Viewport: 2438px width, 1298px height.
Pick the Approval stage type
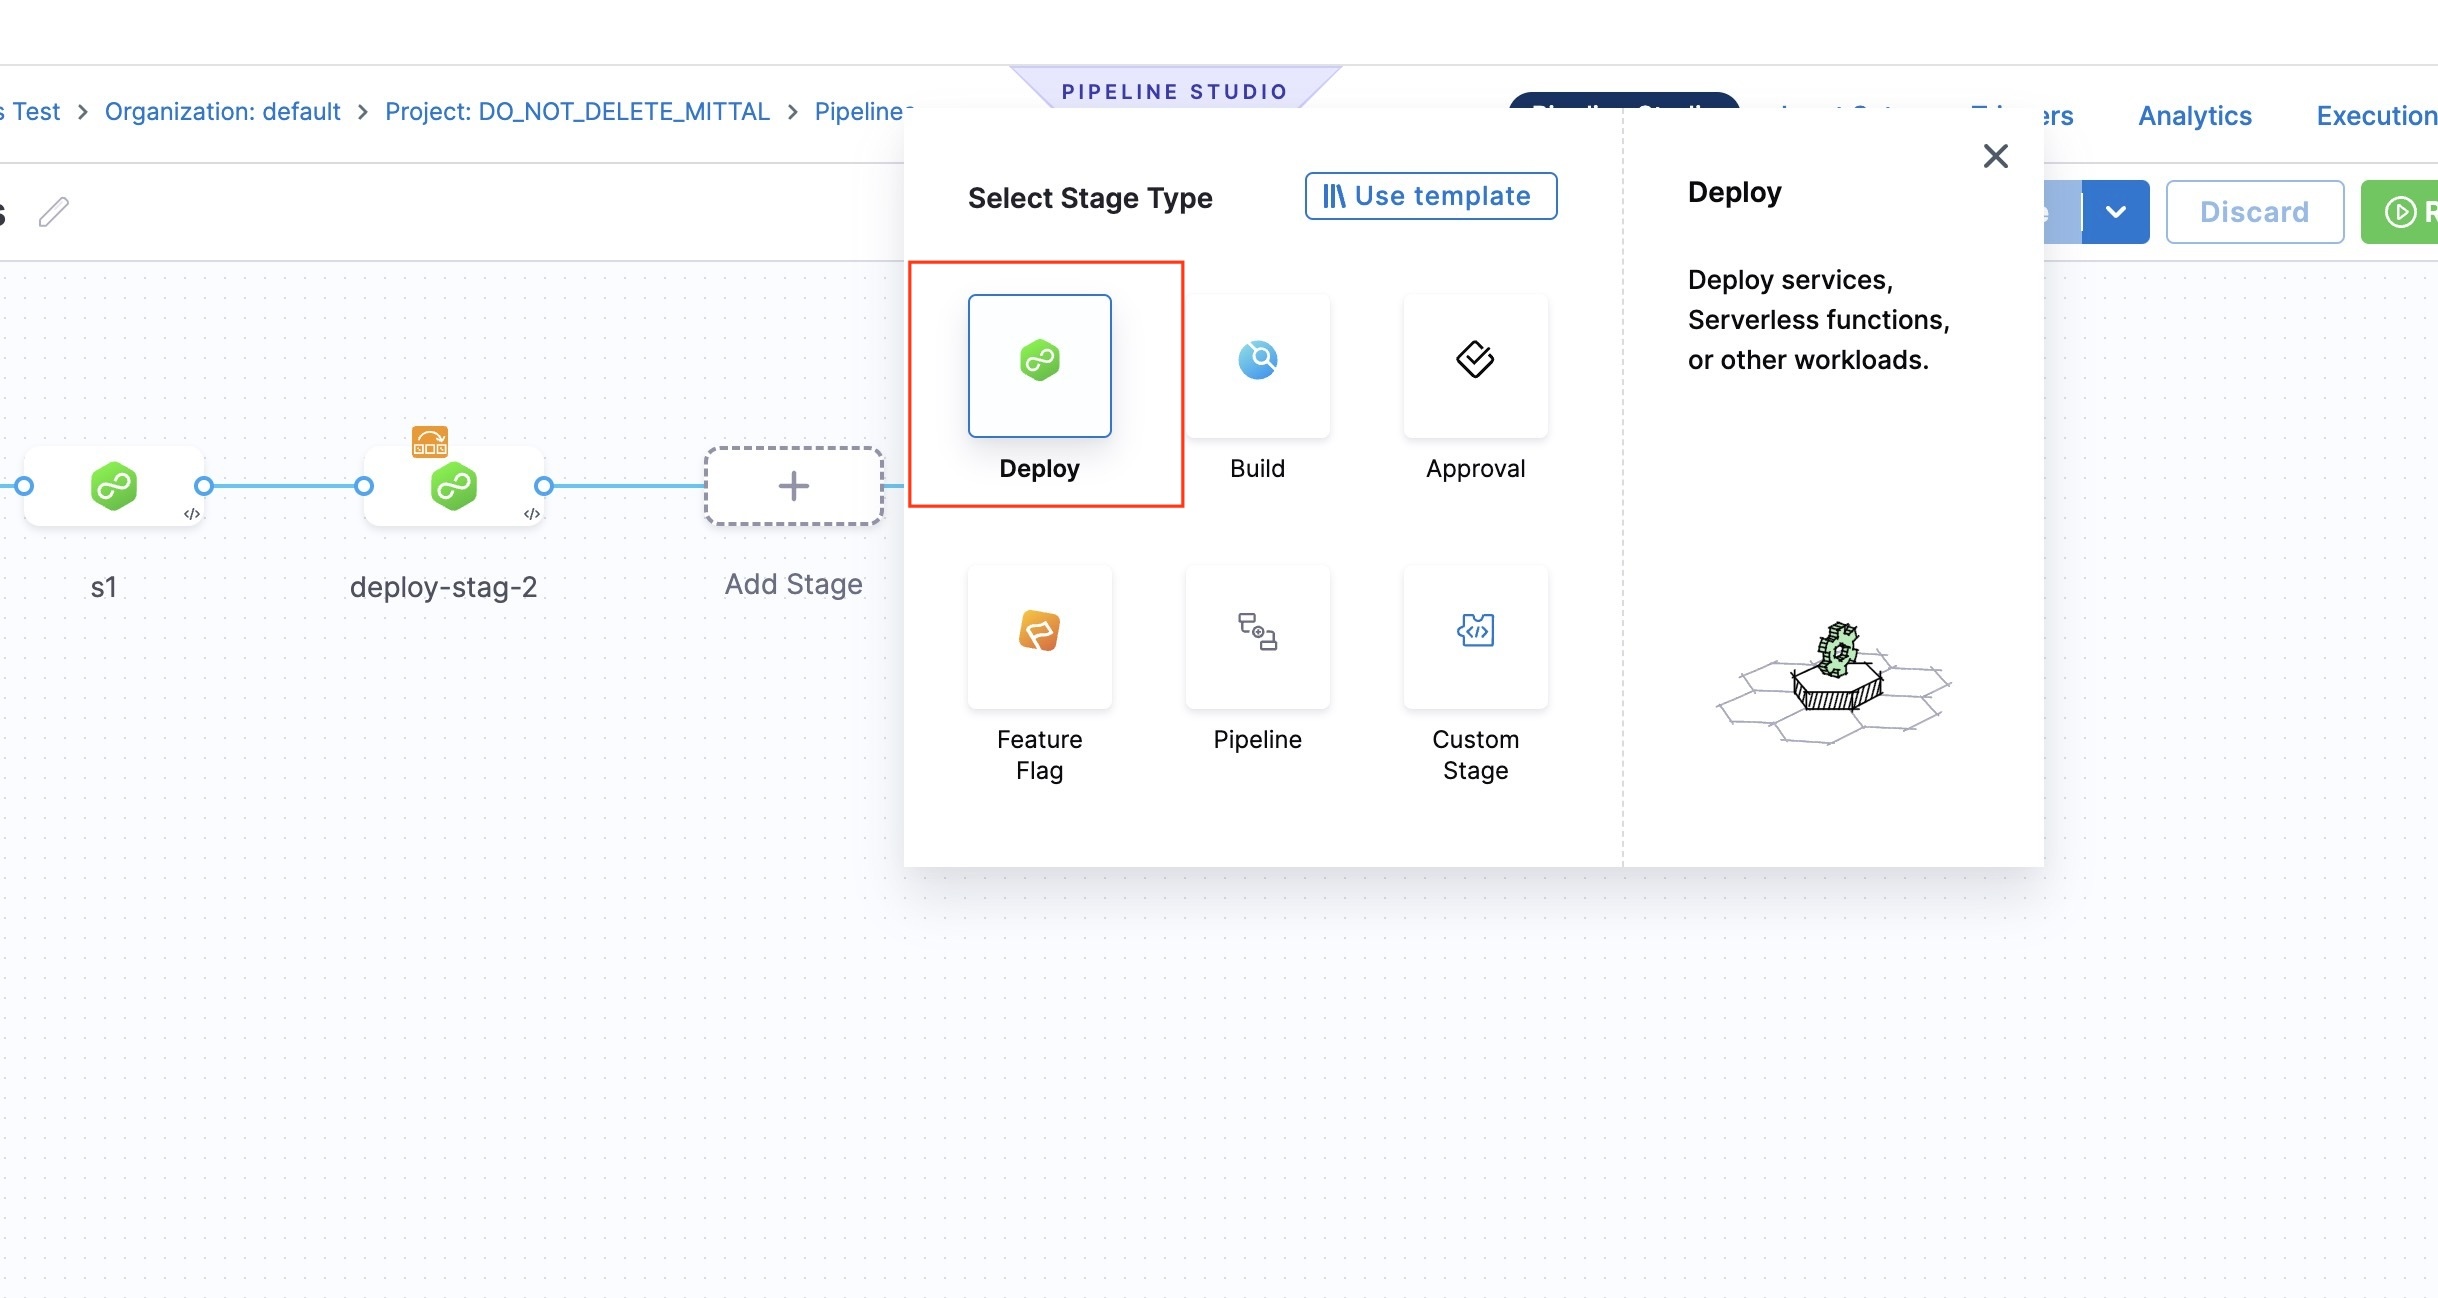coord(1475,366)
